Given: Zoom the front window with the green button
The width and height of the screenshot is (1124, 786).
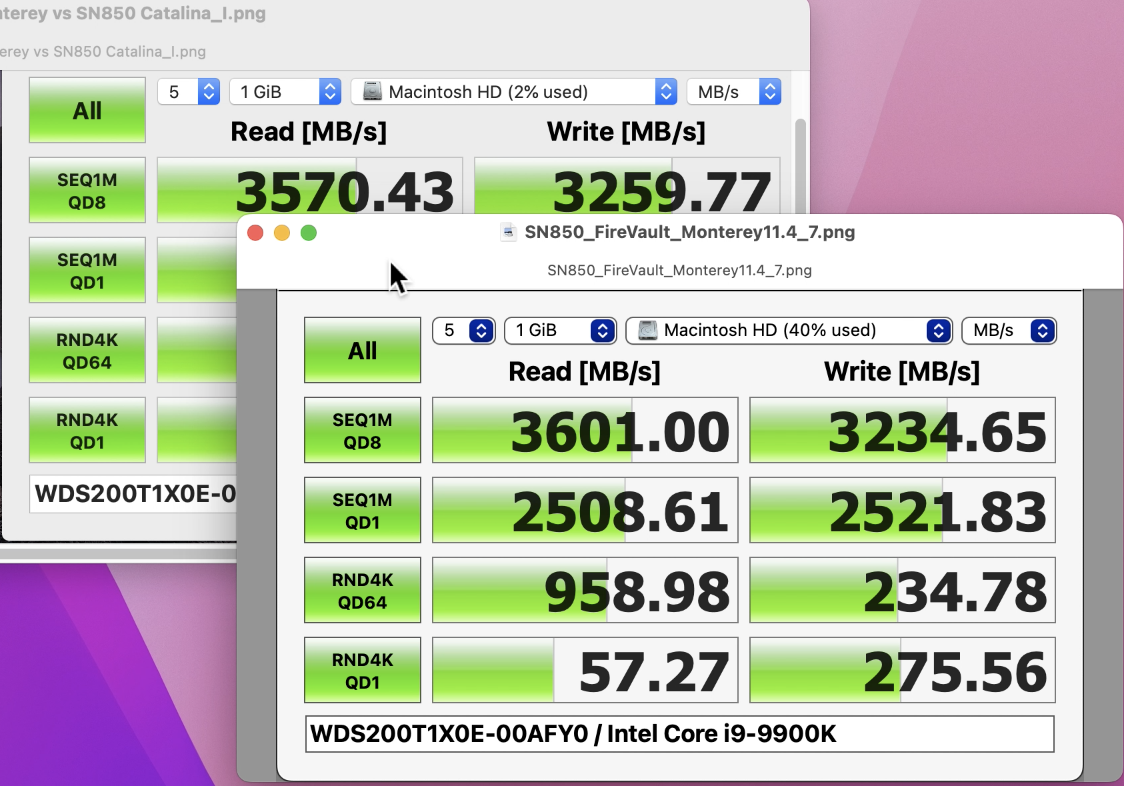Looking at the screenshot, I should [309, 233].
